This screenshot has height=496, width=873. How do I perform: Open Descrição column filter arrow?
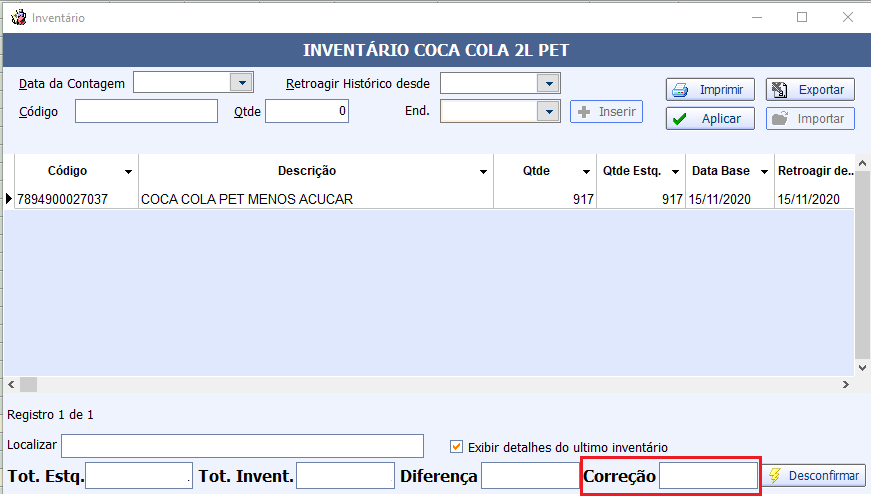tap(483, 171)
